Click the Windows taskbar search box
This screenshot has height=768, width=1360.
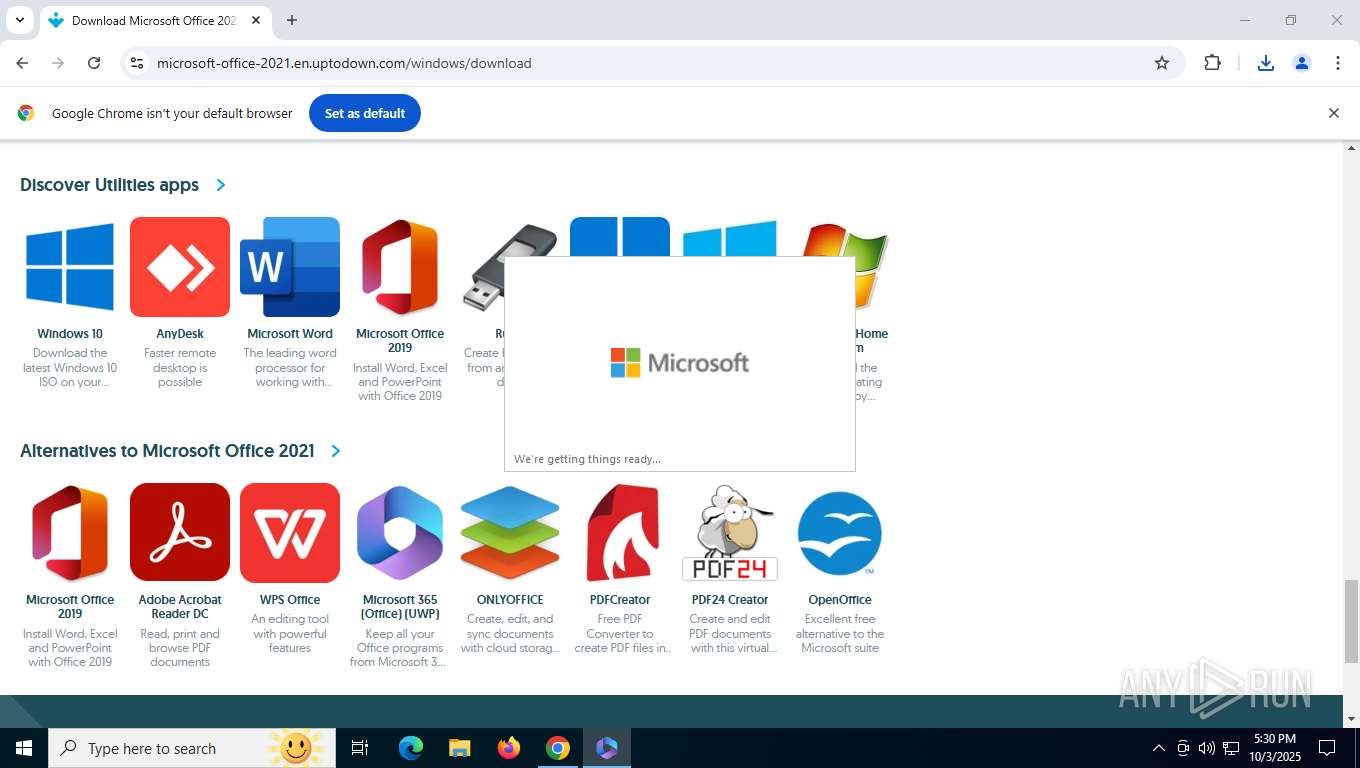[x=190, y=748]
